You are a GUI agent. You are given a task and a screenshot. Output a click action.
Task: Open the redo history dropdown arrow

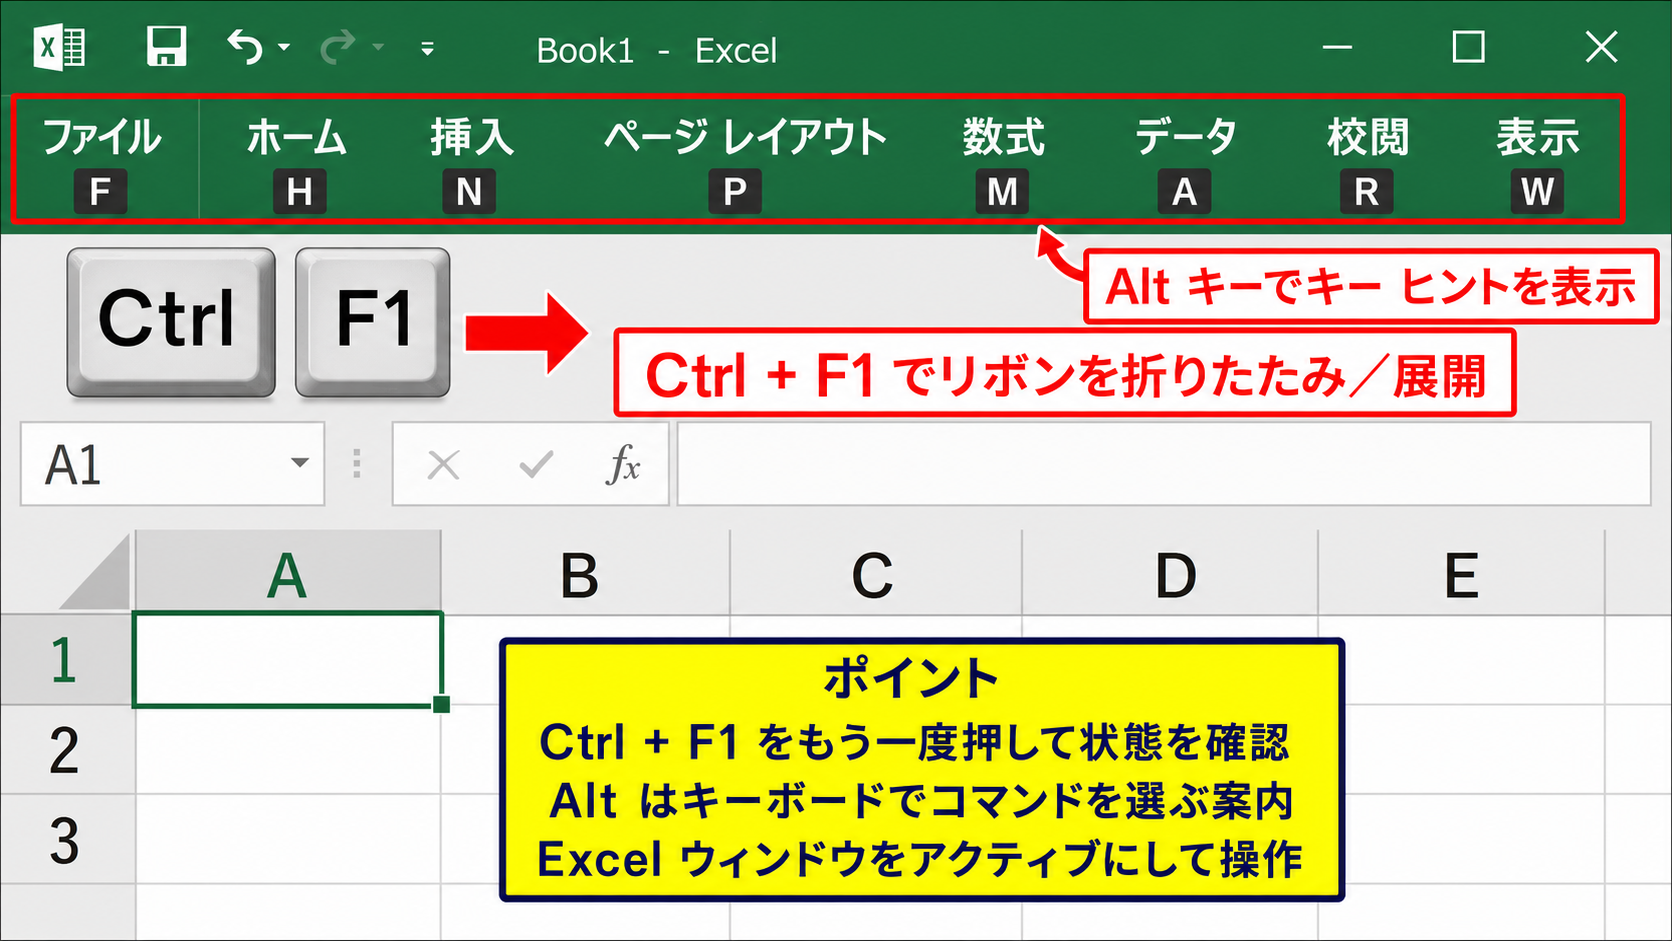pyautogui.click(x=378, y=47)
